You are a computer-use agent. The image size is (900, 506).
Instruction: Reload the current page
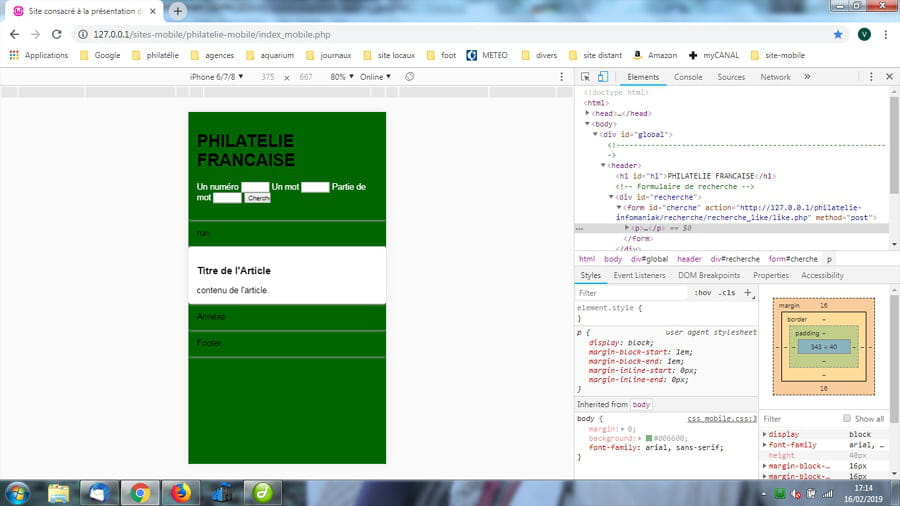[56, 34]
